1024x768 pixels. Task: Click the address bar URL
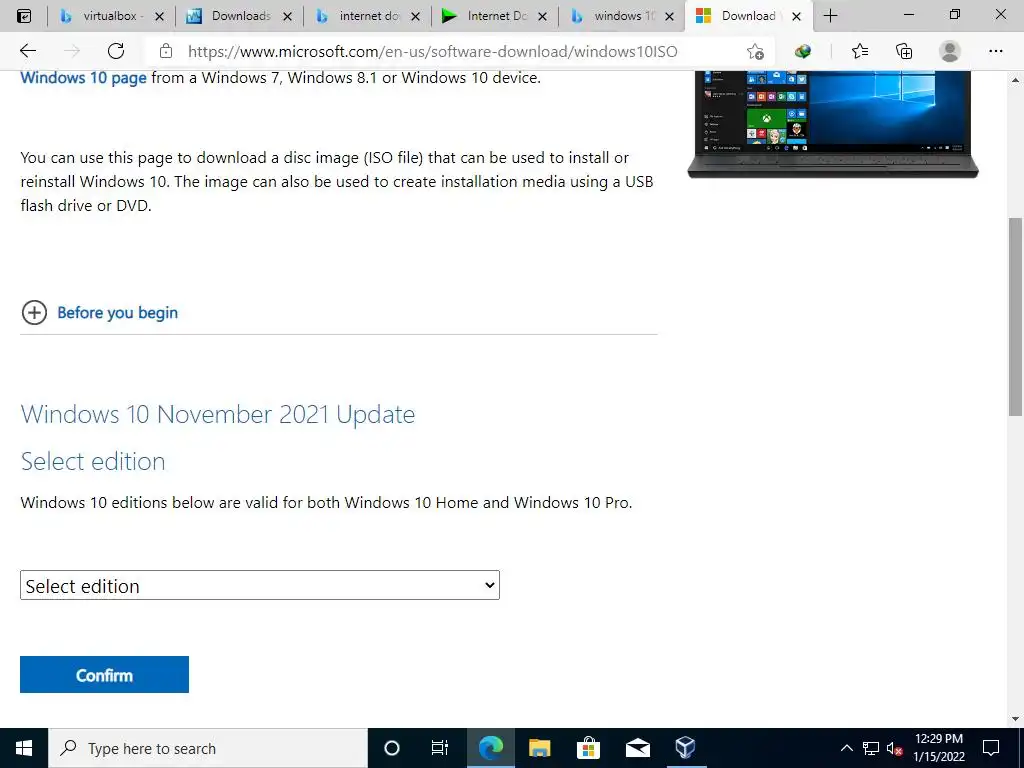tap(432, 52)
